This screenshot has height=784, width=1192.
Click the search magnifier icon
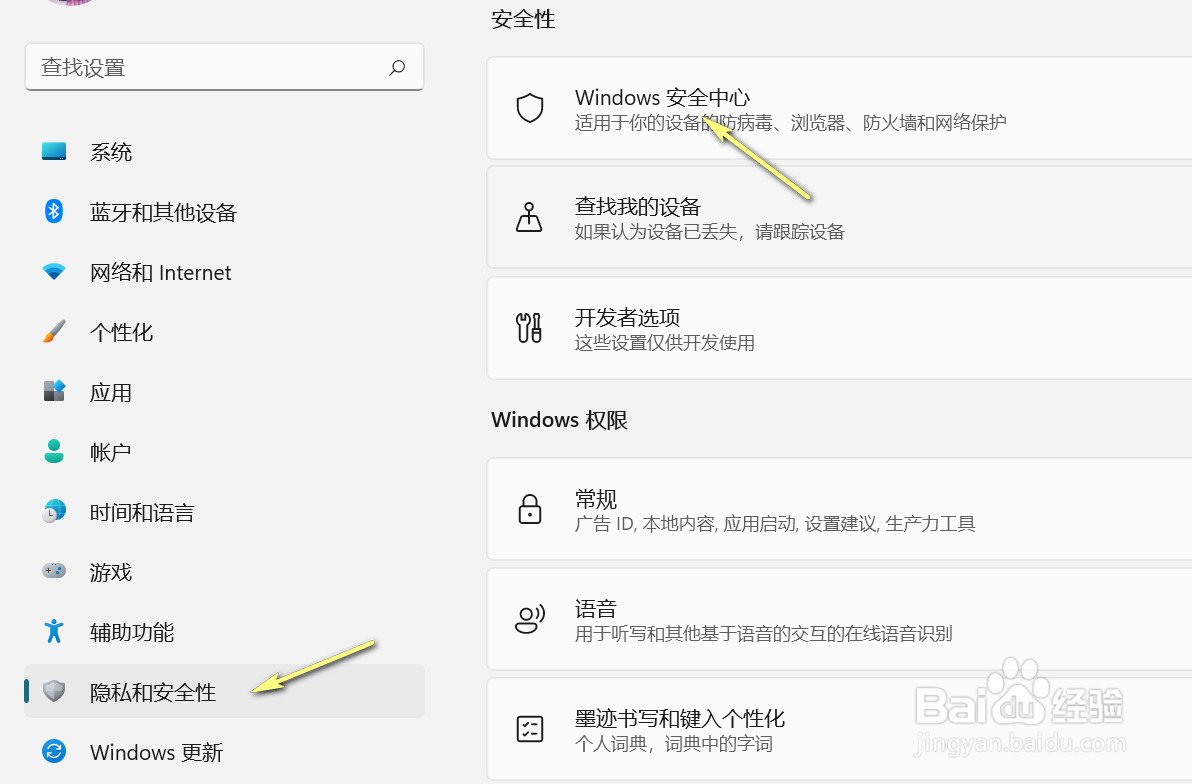(x=397, y=68)
